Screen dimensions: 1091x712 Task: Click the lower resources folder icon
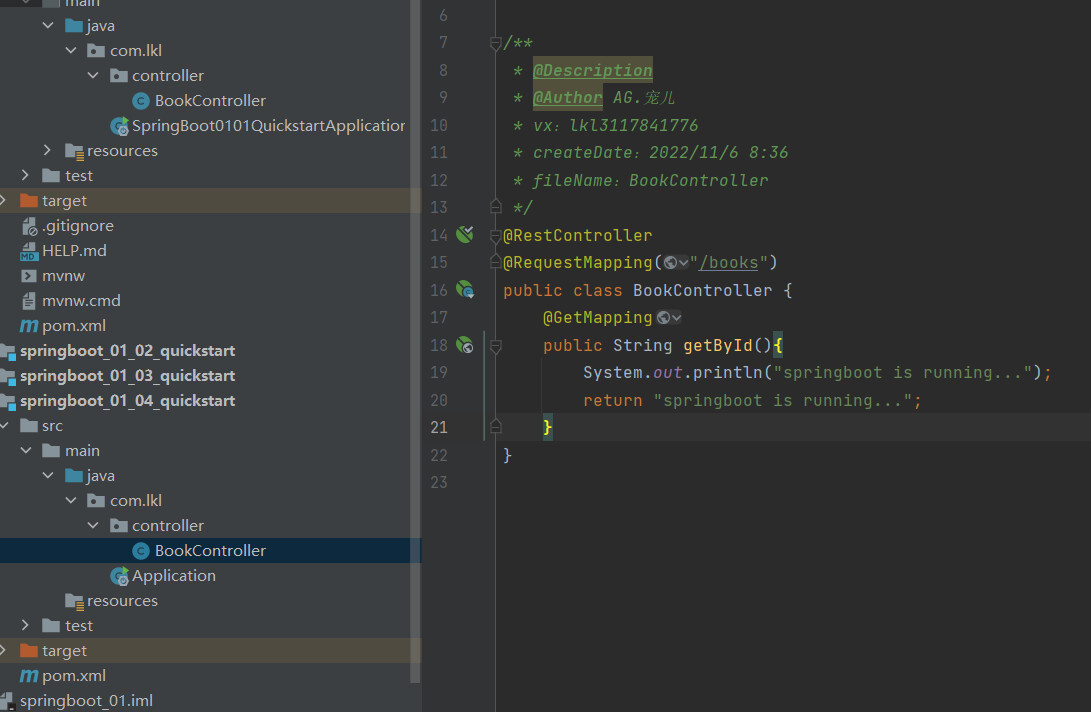pyautogui.click(x=74, y=601)
